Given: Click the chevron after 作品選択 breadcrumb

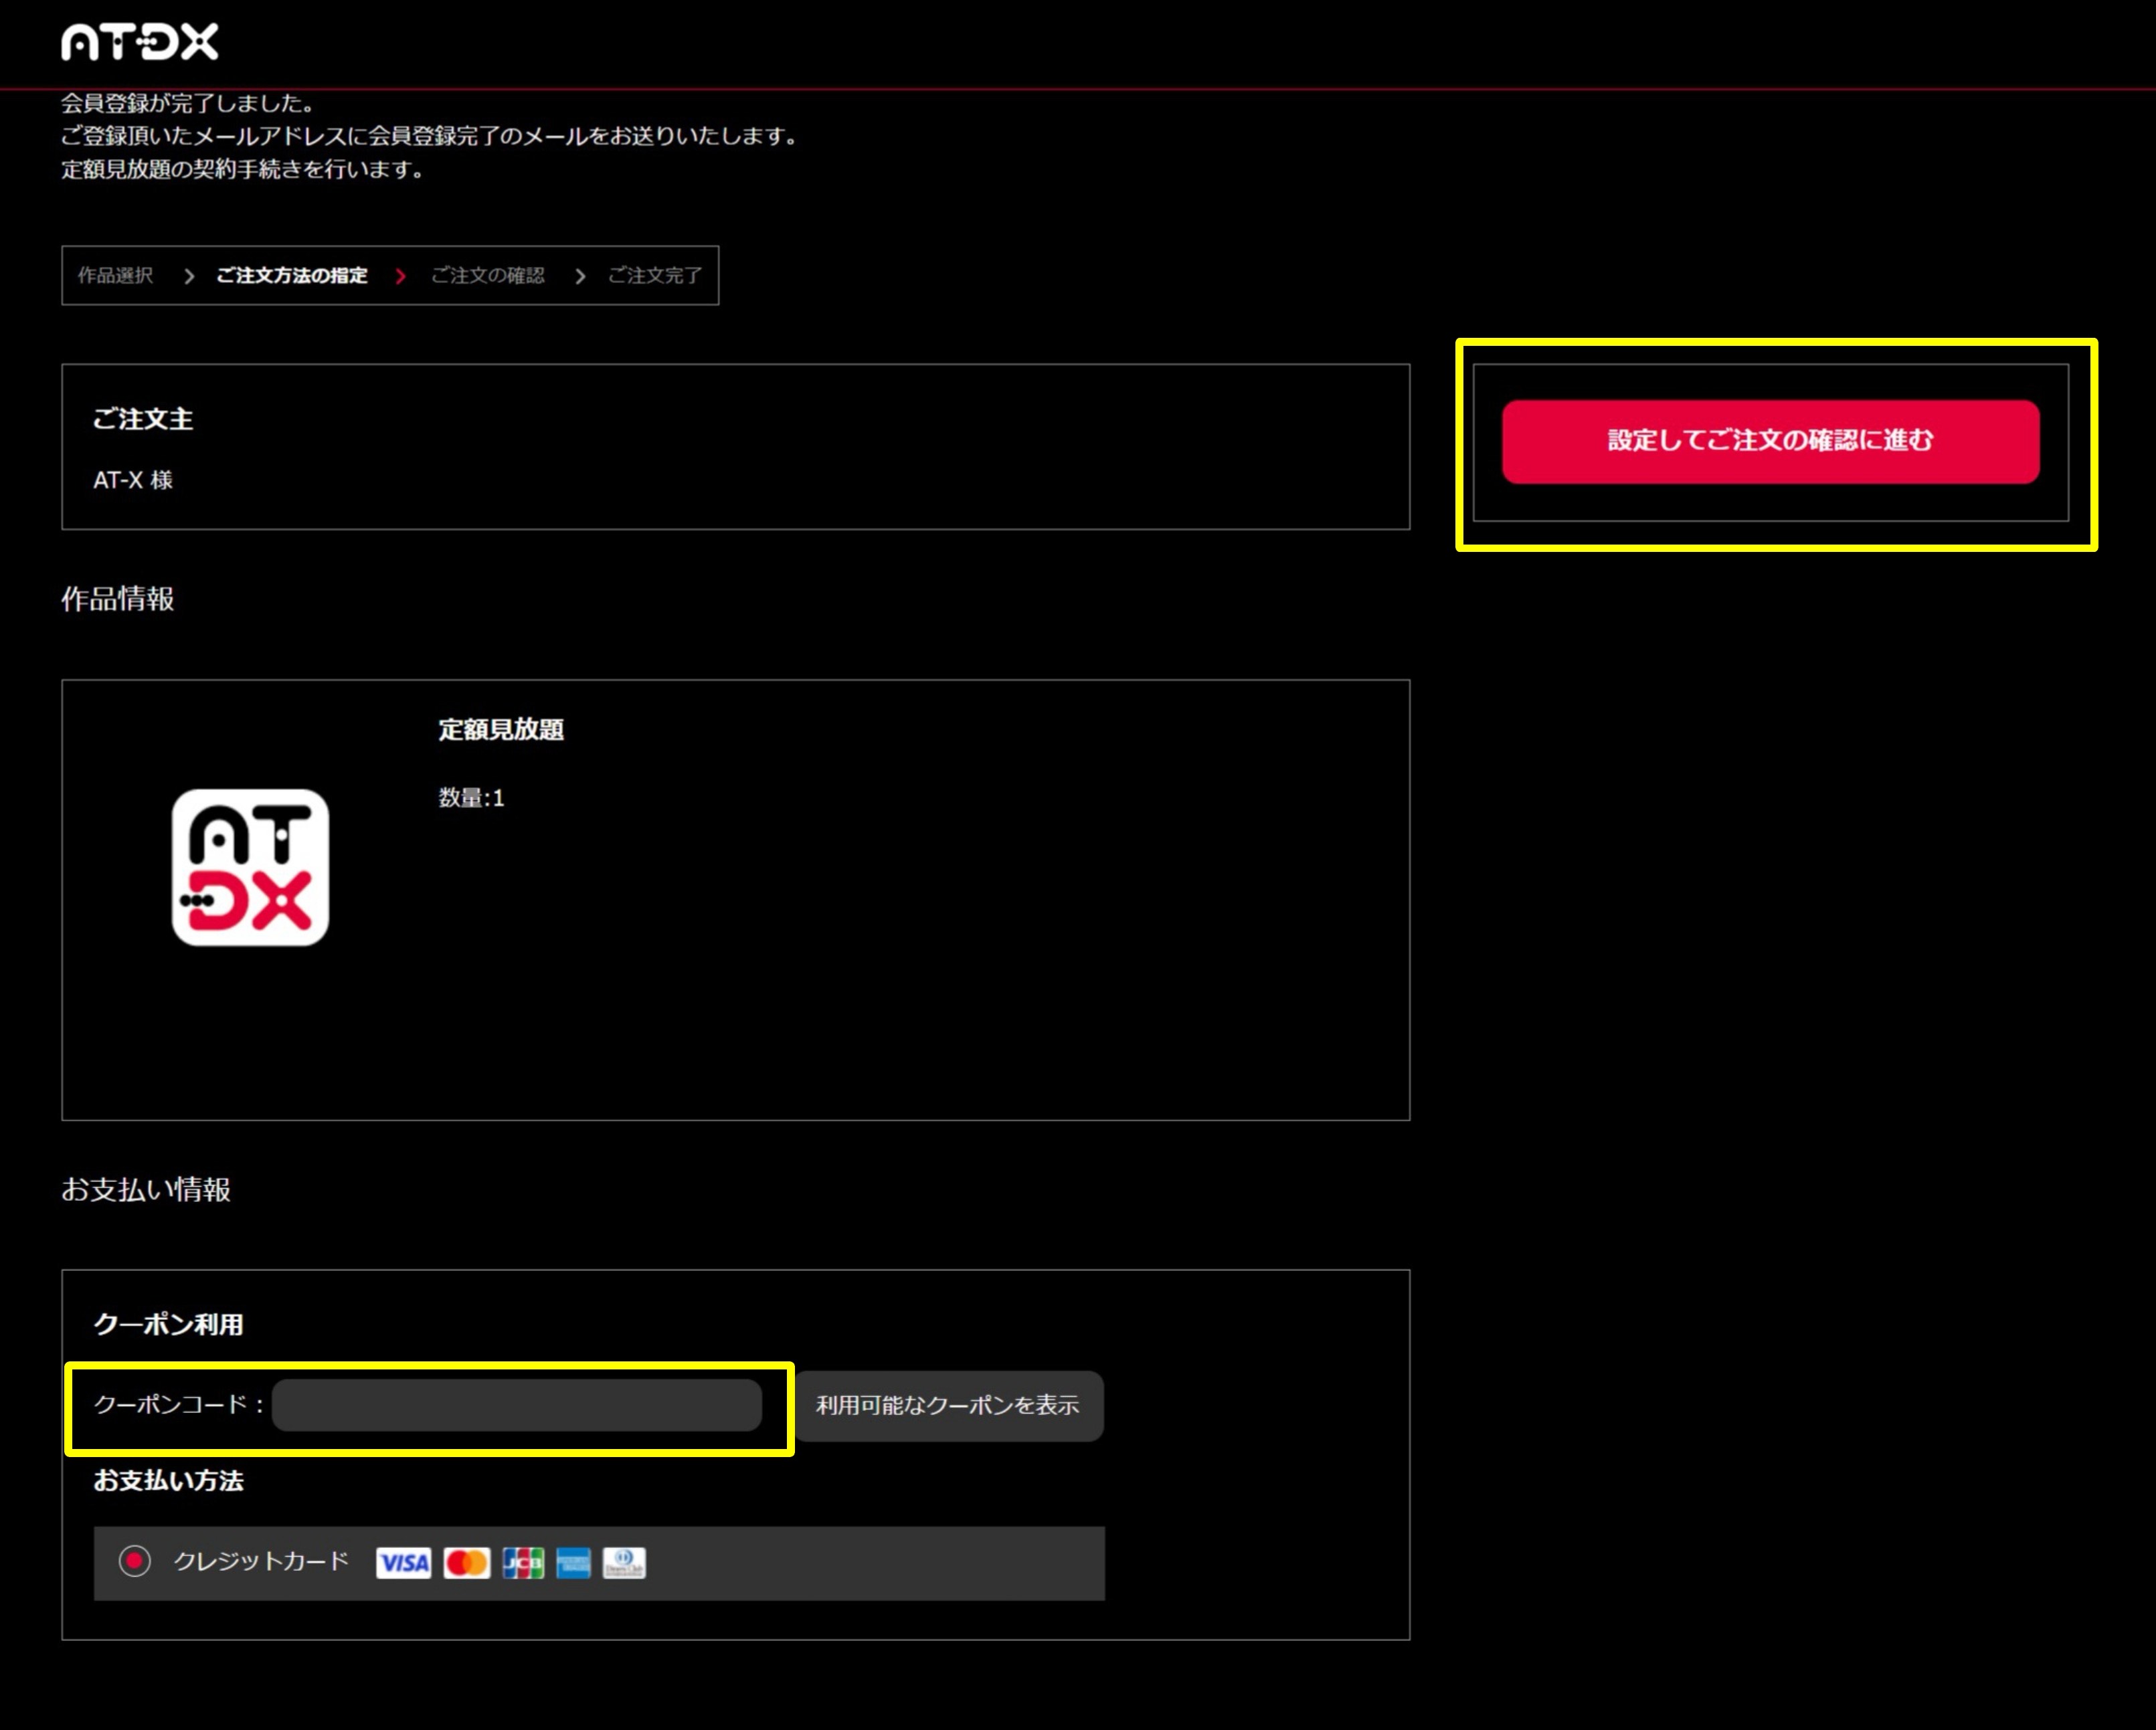Looking at the screenshot, I should coord(188,276).
